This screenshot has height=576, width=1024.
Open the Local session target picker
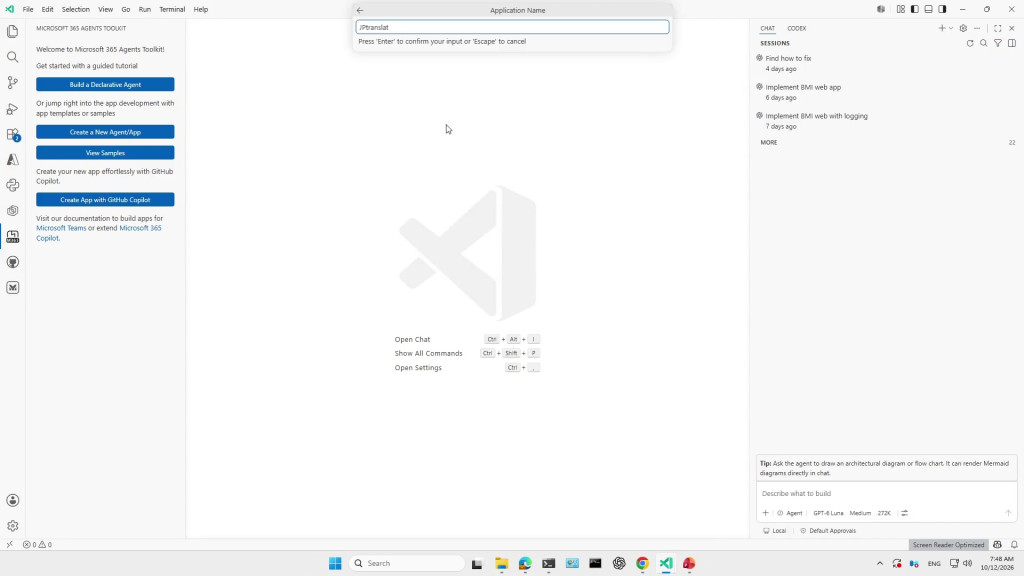tap(775, 531)
